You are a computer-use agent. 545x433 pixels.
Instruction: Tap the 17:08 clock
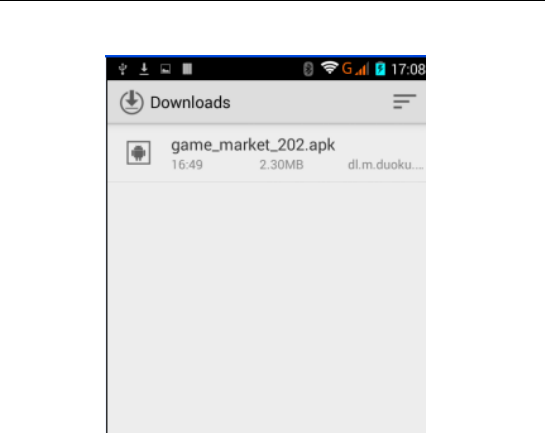tap(408, 69)
